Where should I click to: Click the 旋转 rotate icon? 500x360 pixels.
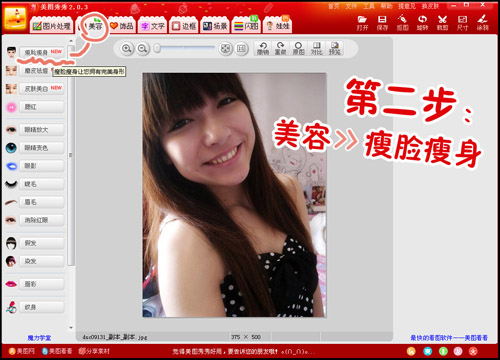[x=422, y=19]
